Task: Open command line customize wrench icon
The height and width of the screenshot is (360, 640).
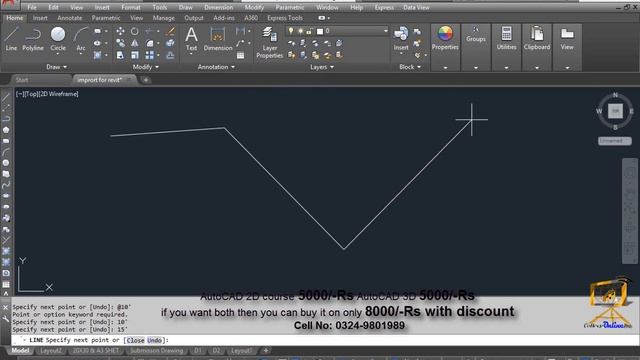Action: [x=5, y=318]
